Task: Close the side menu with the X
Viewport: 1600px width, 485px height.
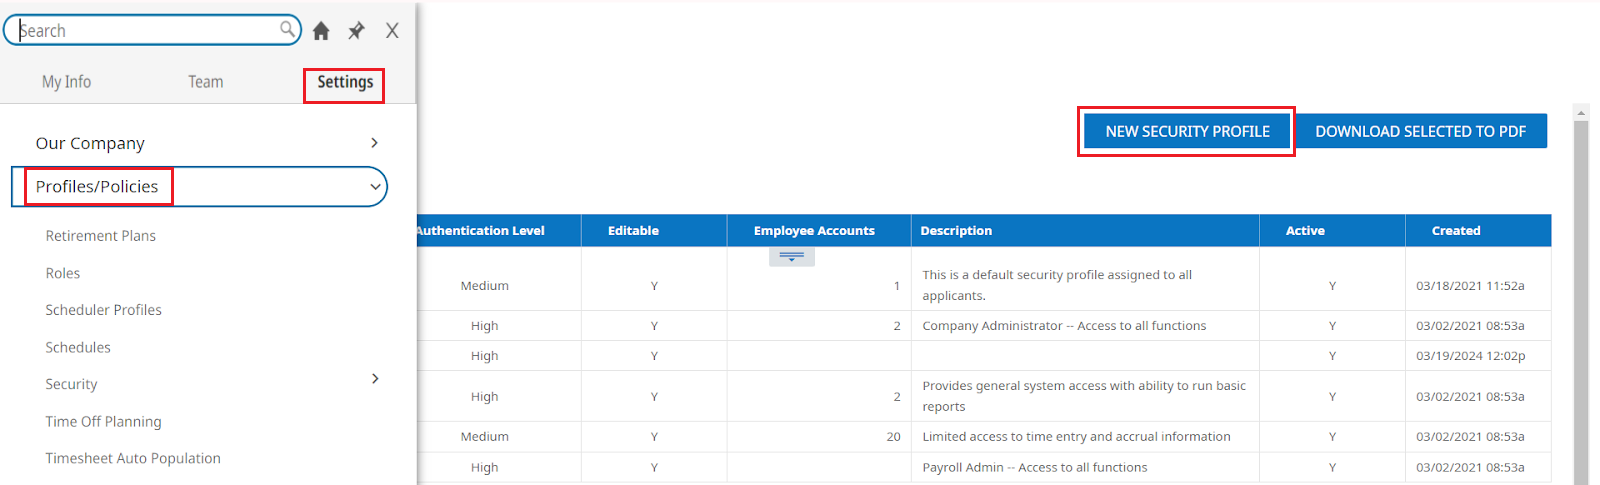Action: [x=392, y=31]
